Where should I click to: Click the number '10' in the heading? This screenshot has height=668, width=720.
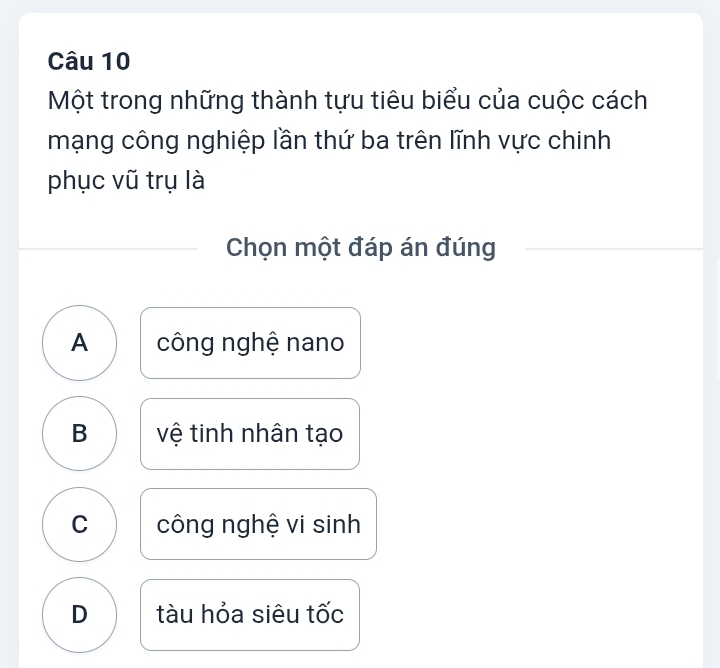click(x=116, y=61)
